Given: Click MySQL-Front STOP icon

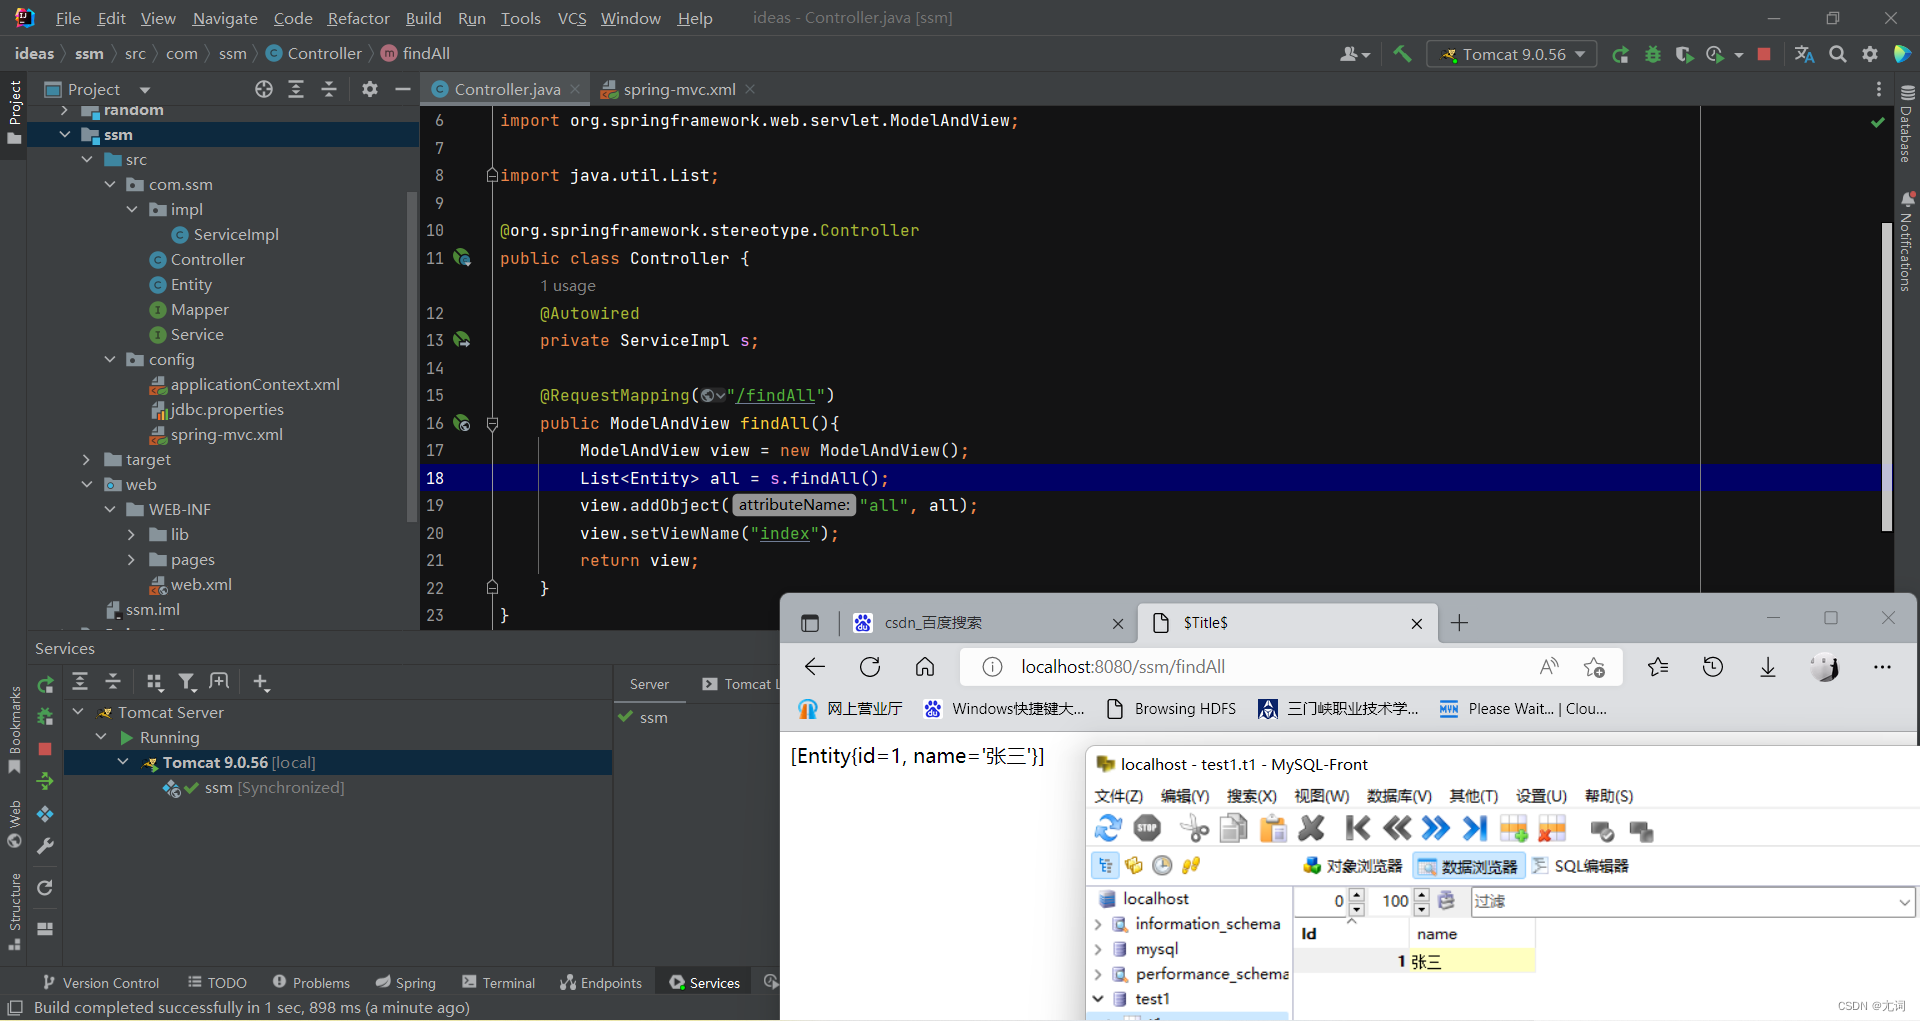Looking at the screenshot, I should (1147, 828).
